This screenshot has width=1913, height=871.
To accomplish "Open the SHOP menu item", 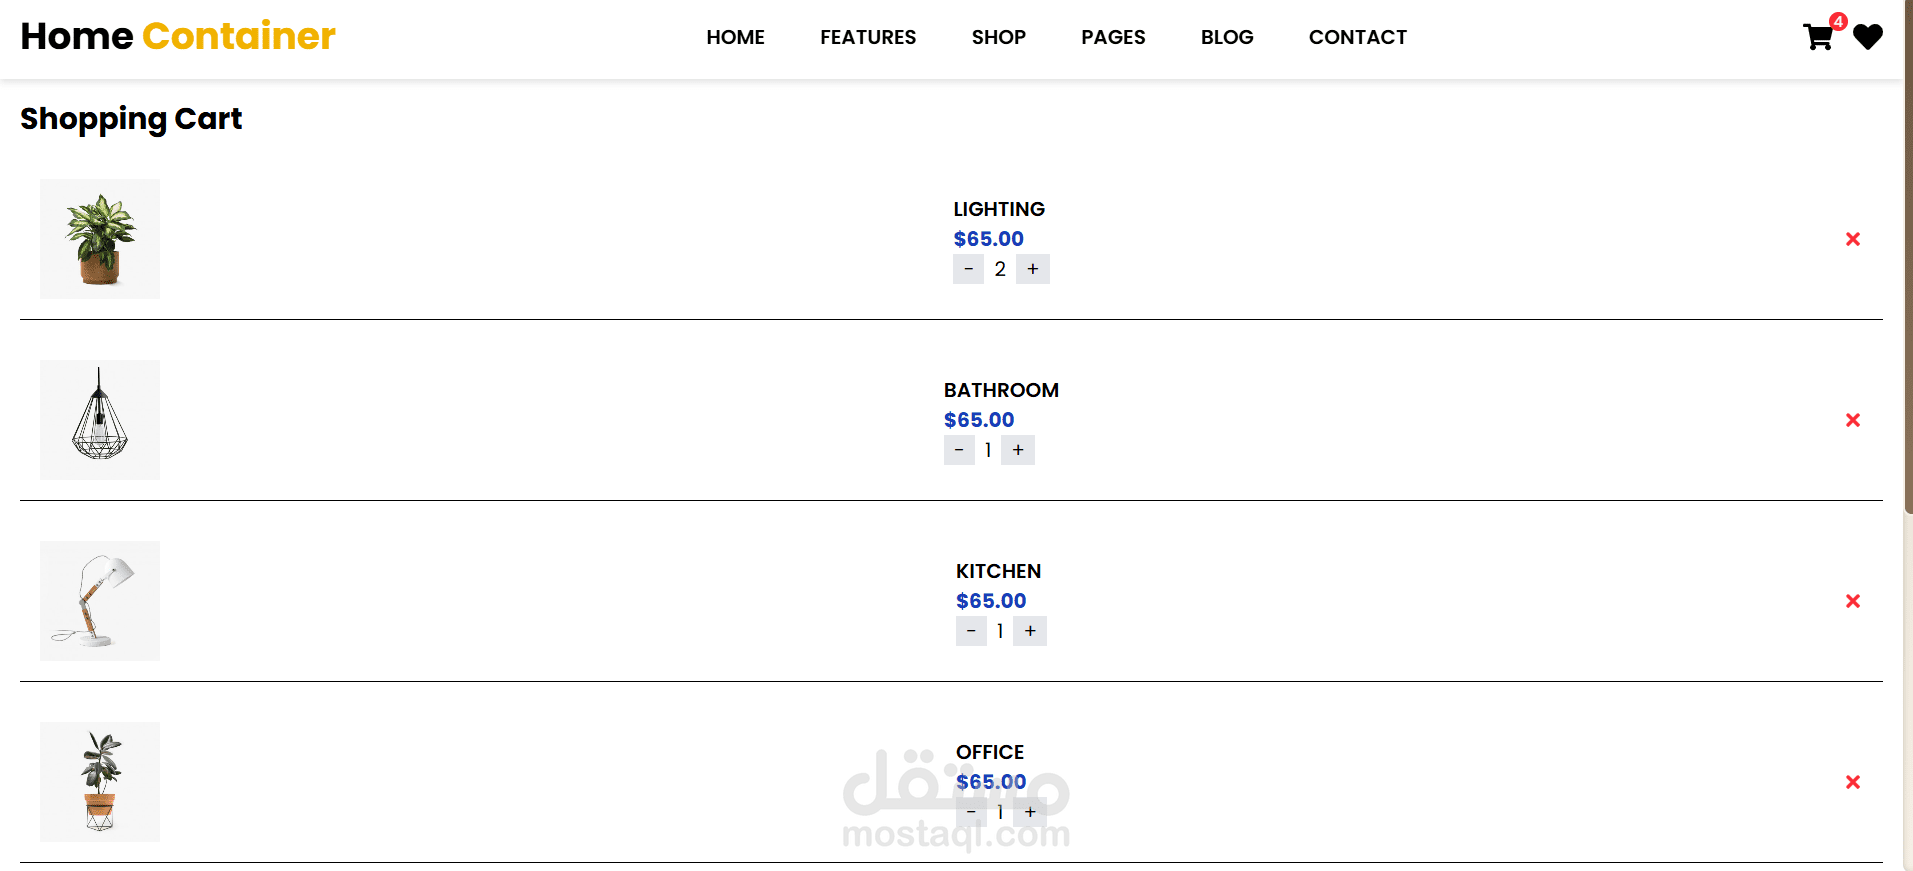I will pos(998,37).
